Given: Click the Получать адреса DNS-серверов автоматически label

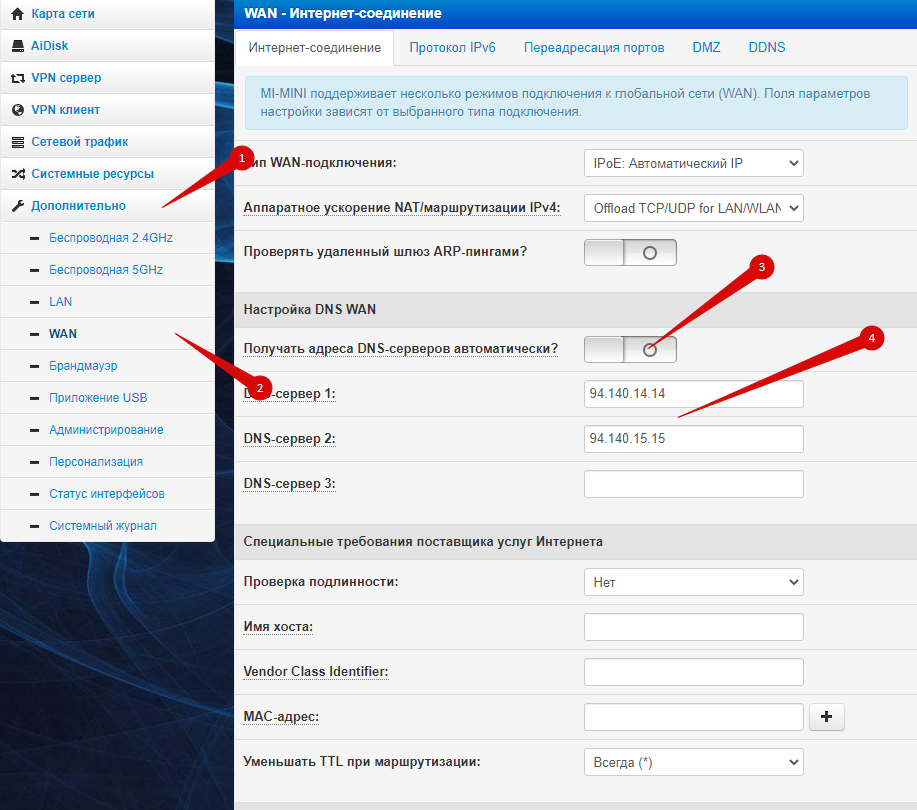Looking at the screenshot, I should pos(401,349).
